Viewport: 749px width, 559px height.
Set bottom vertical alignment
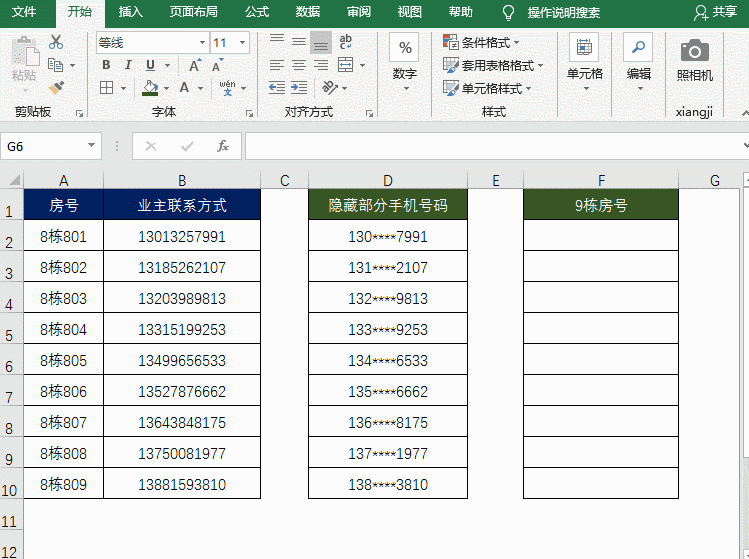click(321, 42)
